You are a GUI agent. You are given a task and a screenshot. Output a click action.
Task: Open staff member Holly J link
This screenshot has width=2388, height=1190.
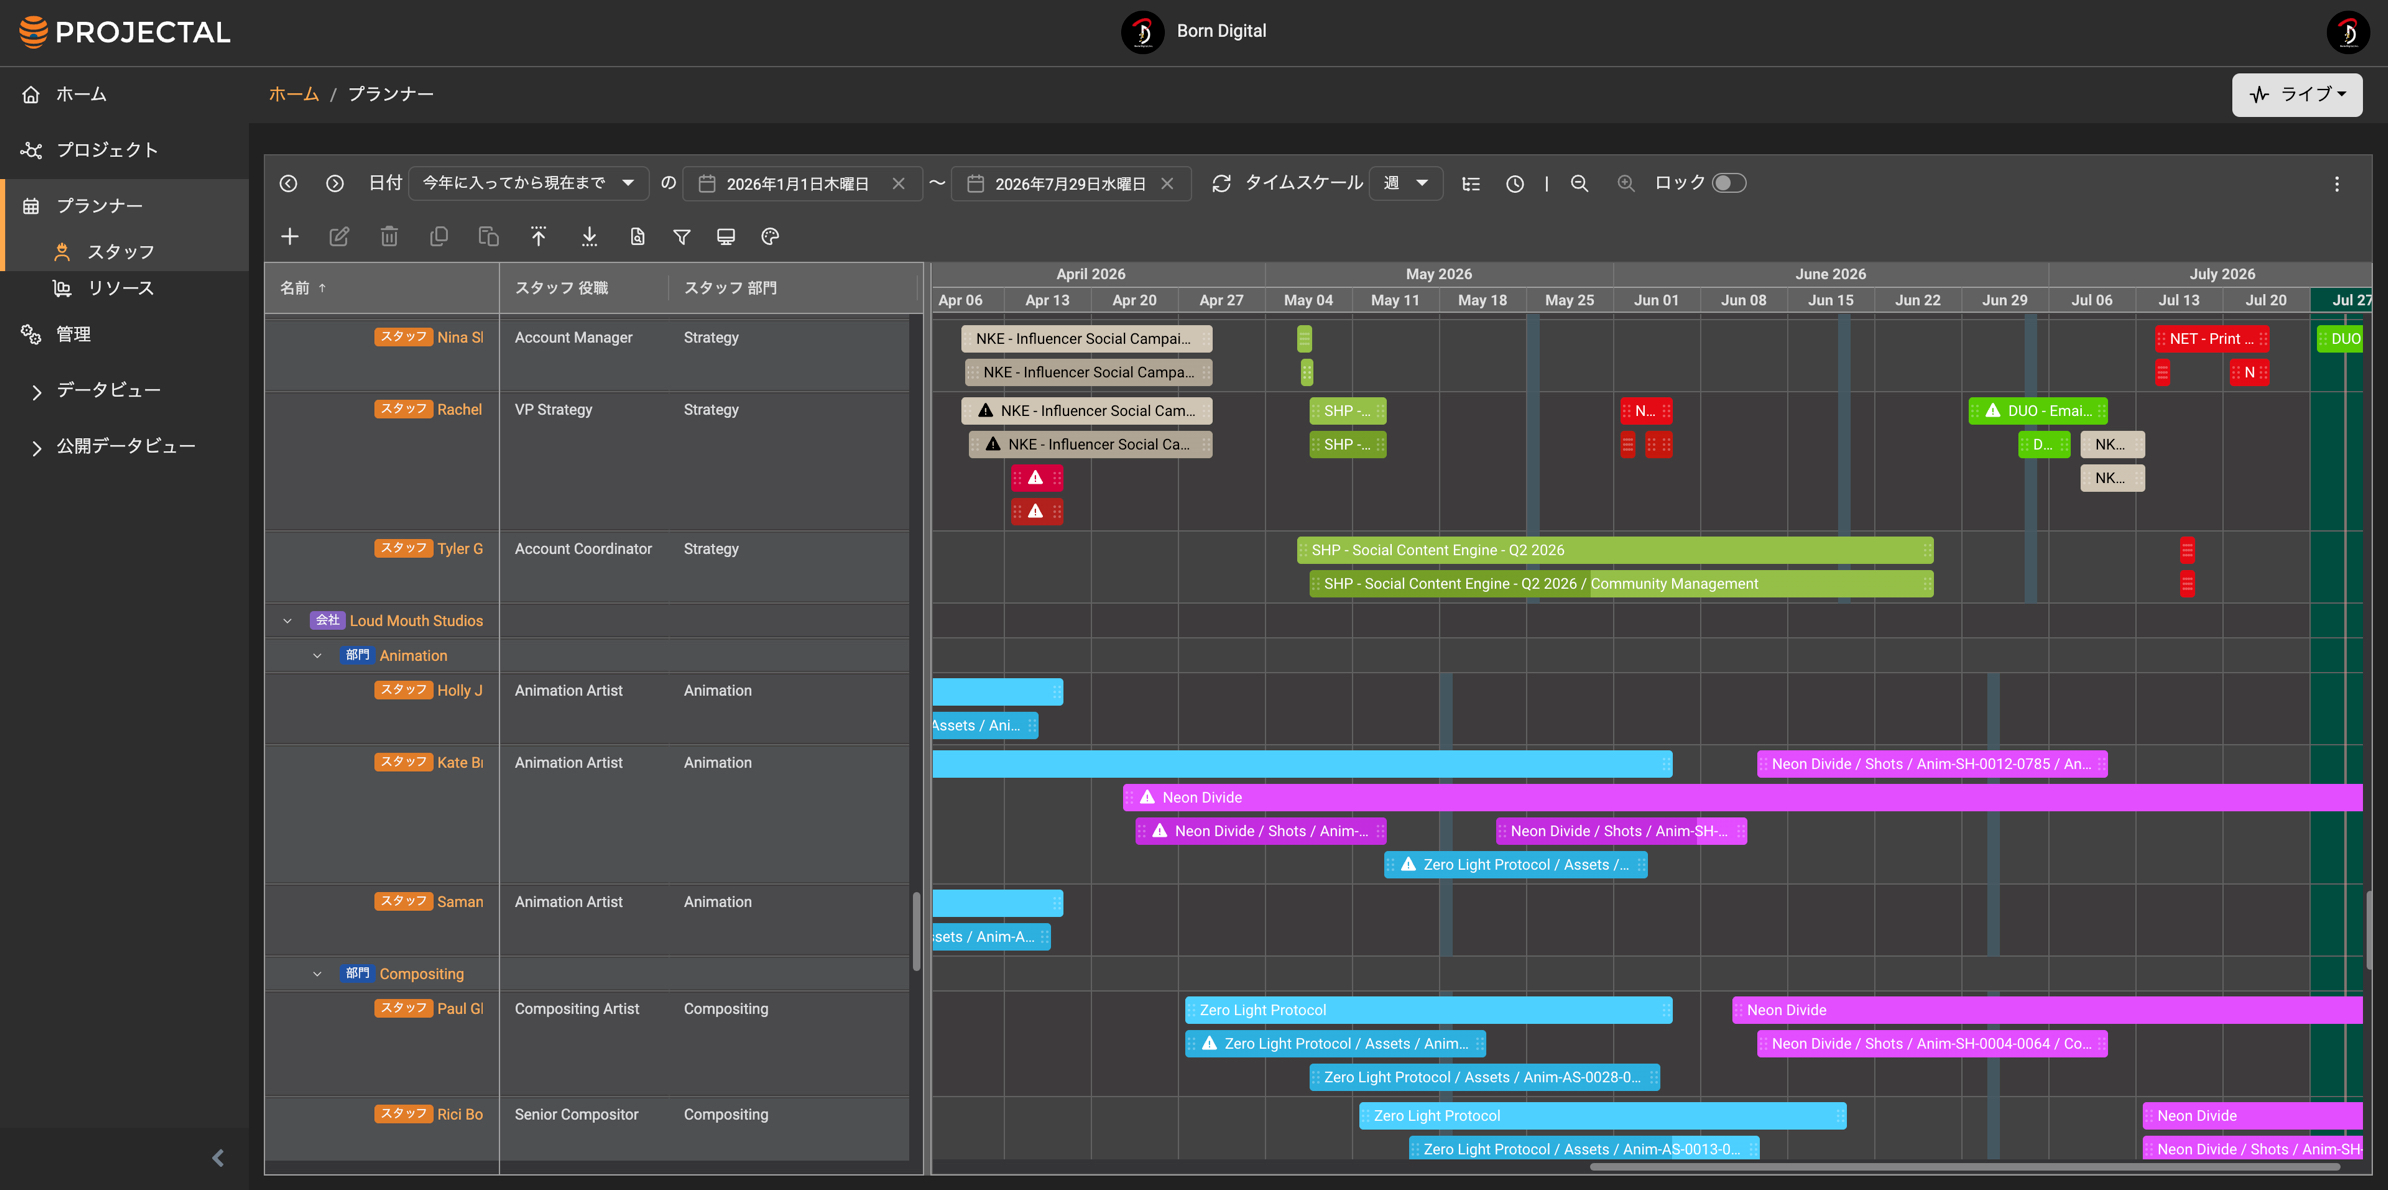tap(460, 691)
